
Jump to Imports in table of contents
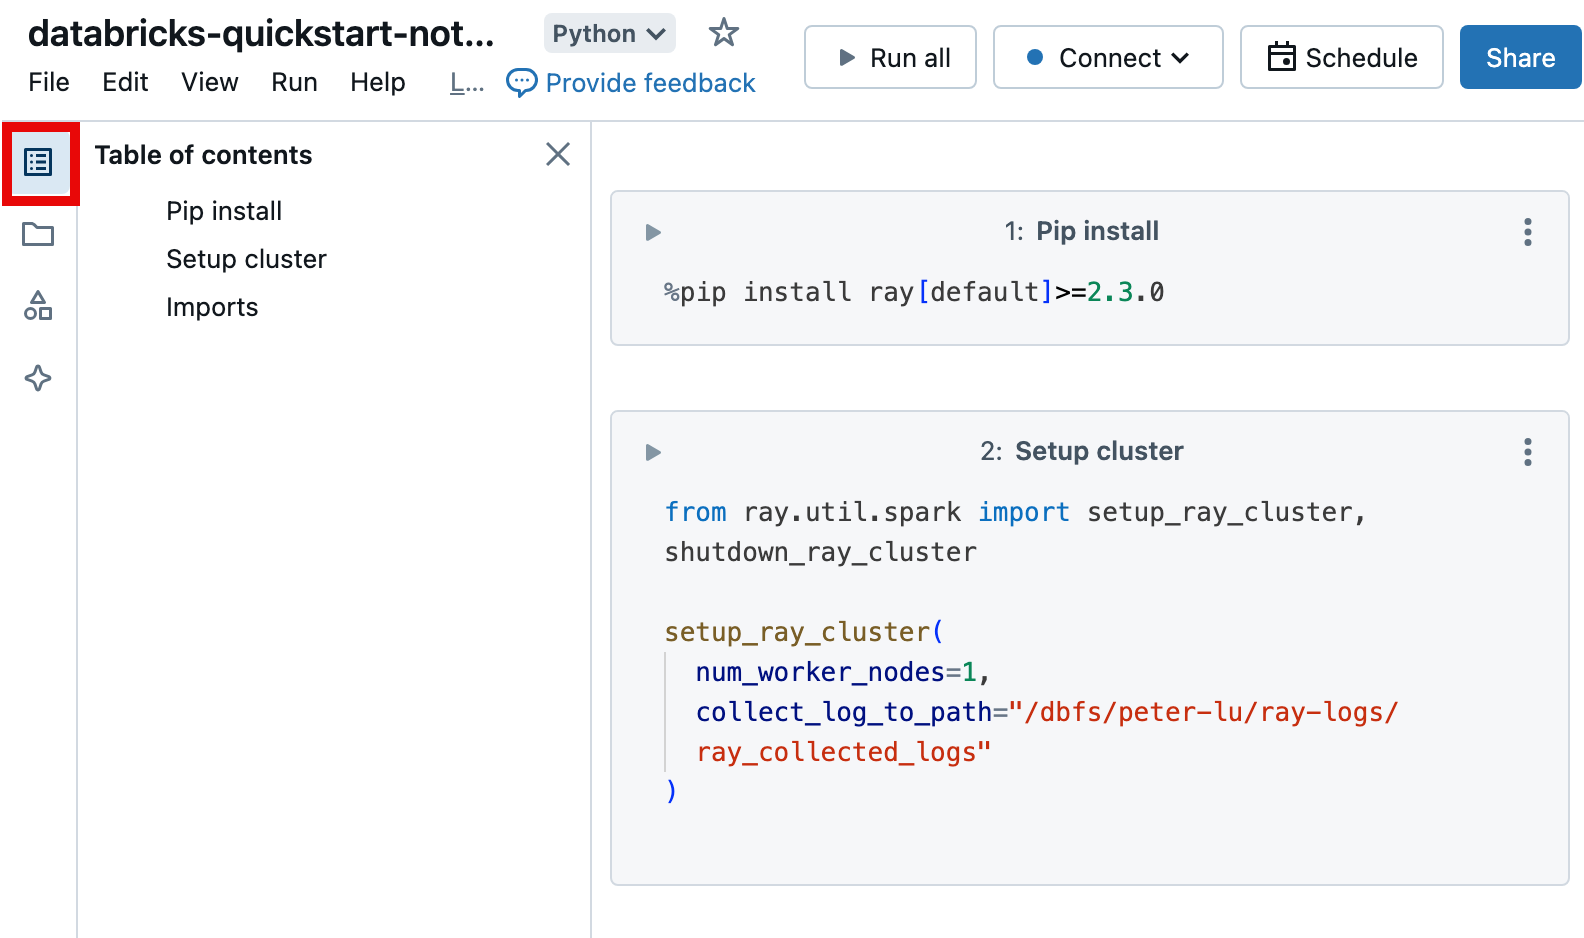[212, 307]
